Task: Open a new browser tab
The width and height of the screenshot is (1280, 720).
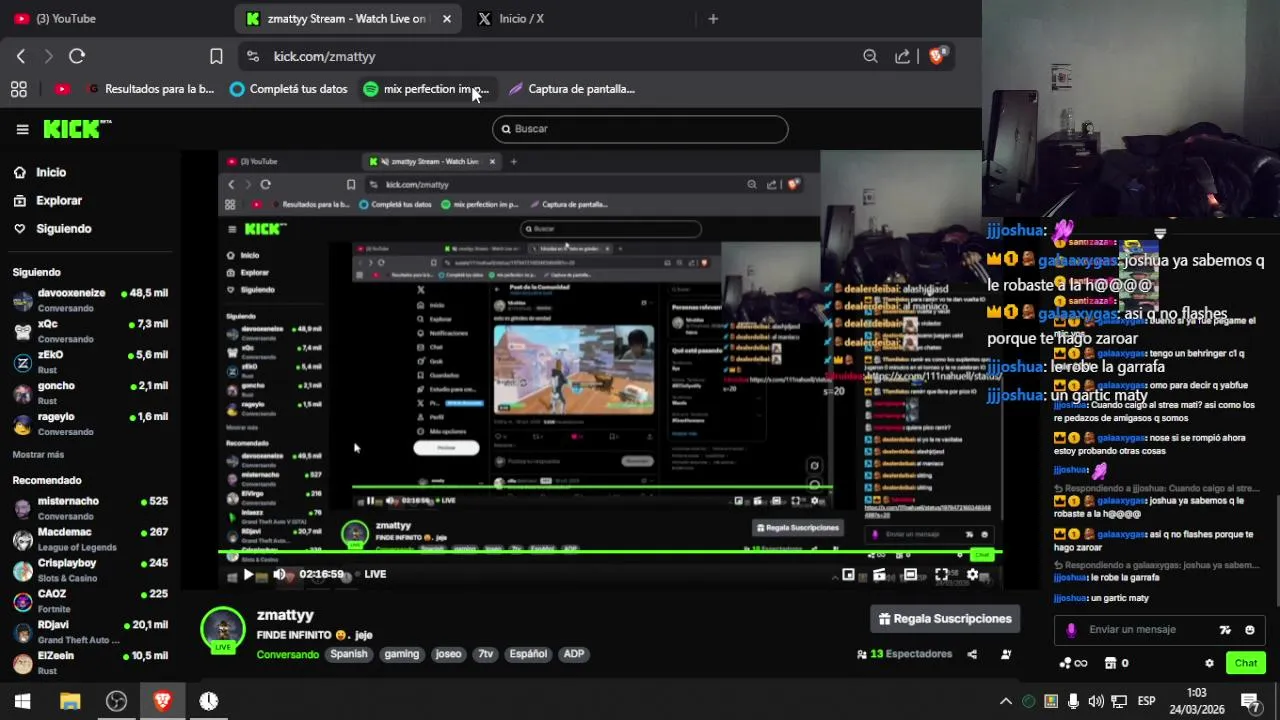Action: click(x=713, y=18)
